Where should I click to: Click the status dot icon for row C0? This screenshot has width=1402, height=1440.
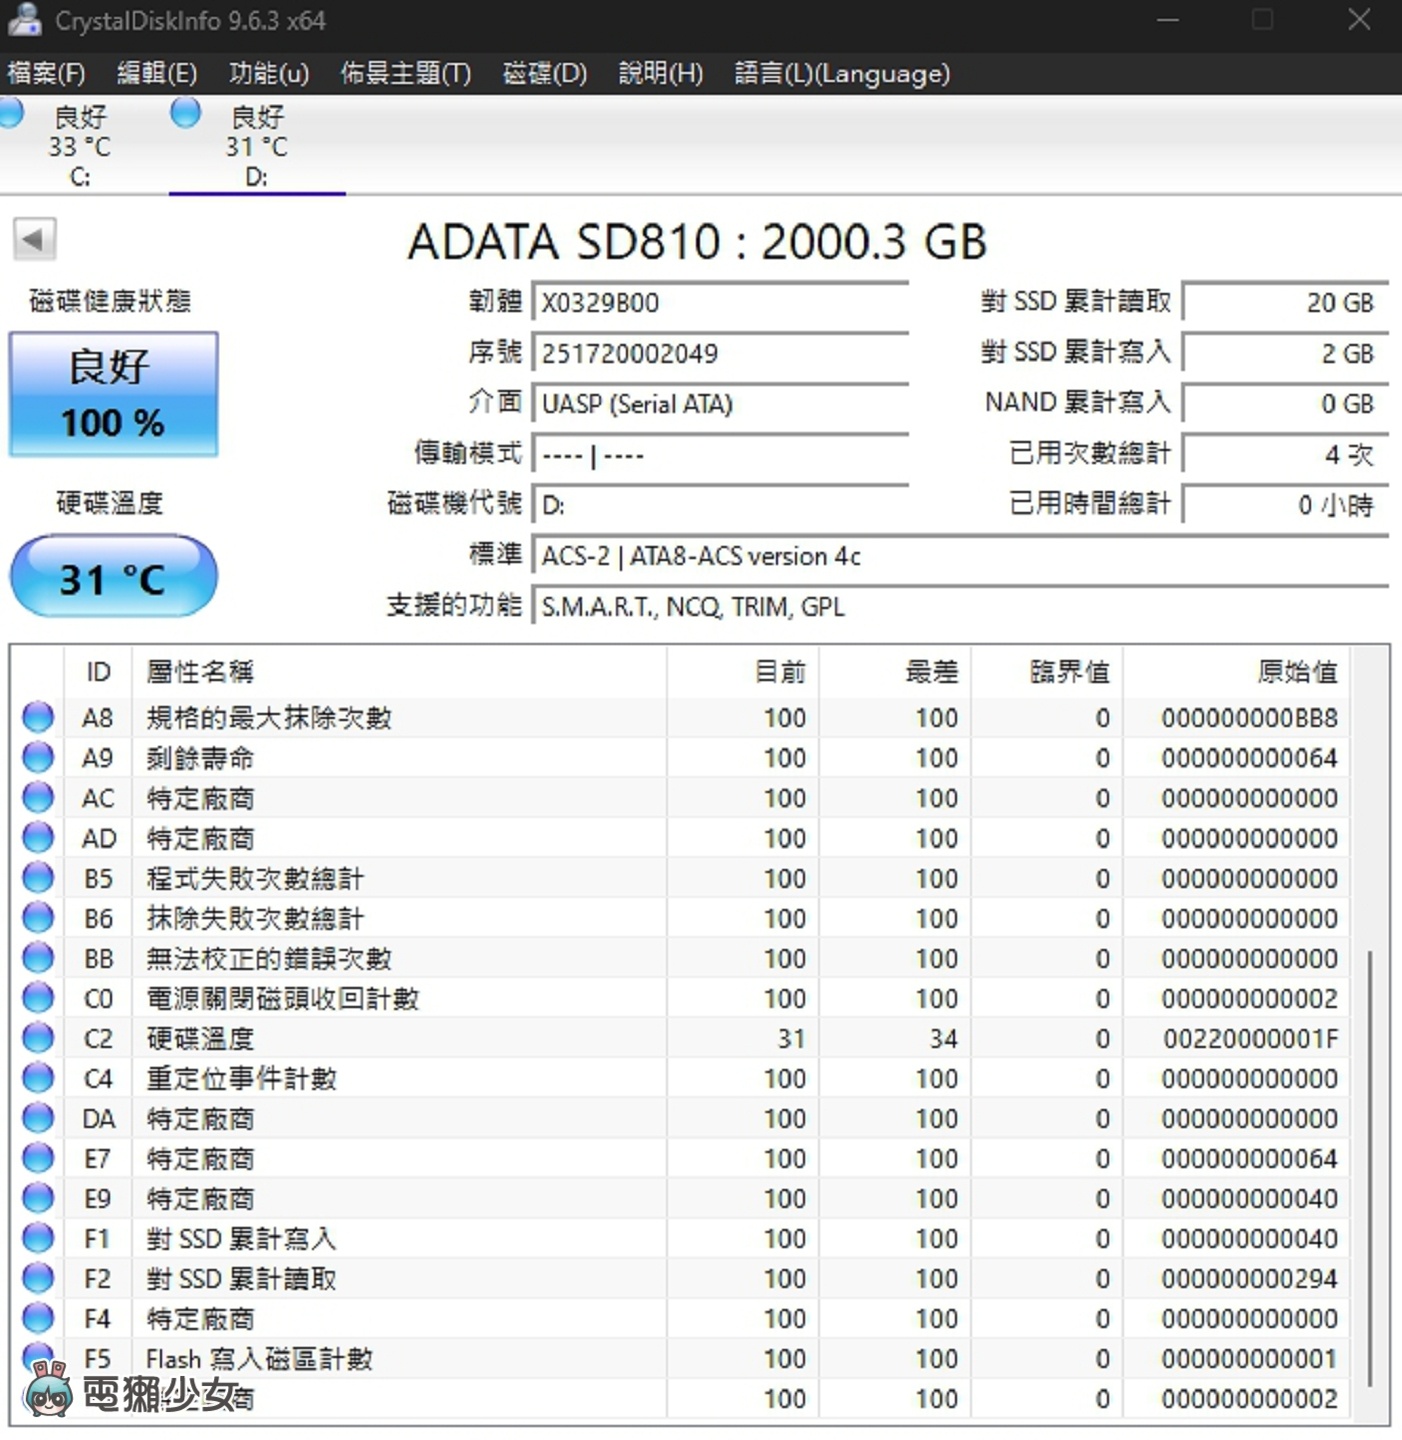(x=38, y=997)
